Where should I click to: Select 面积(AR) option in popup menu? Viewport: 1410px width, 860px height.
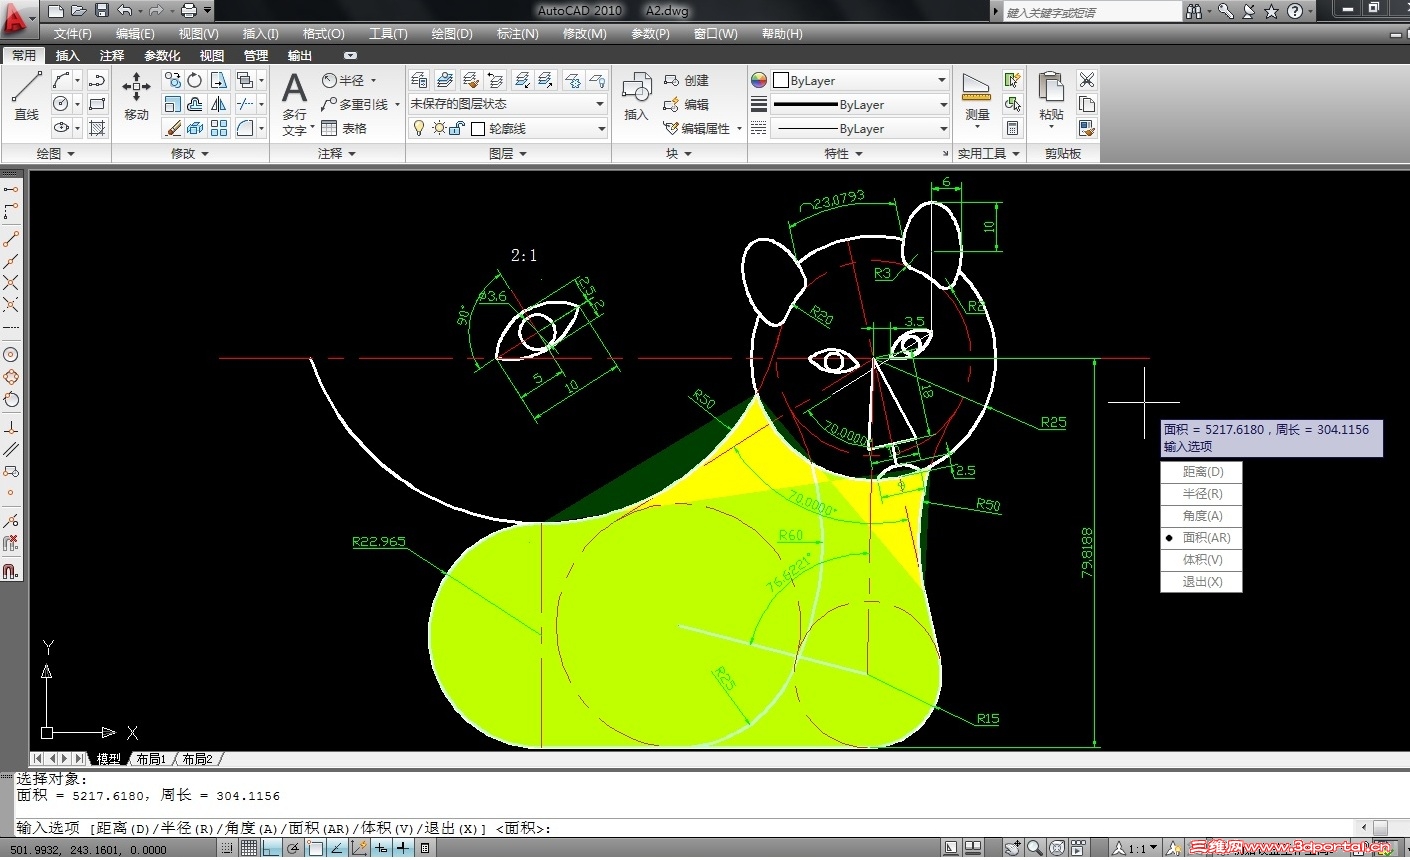click(x=1201, y=538)
